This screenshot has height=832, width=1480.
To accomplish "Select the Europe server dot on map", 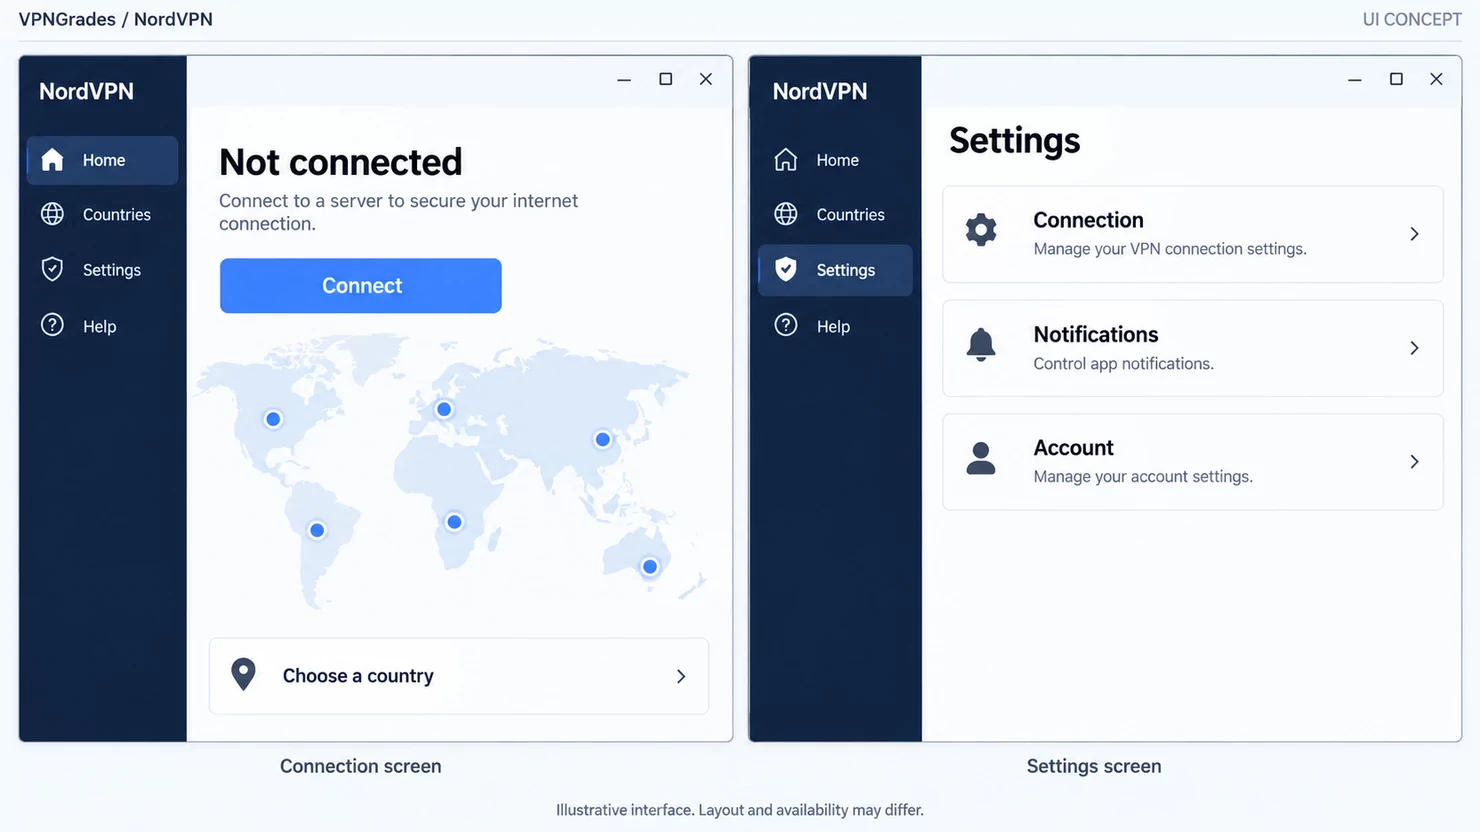I will pos(444,409).
